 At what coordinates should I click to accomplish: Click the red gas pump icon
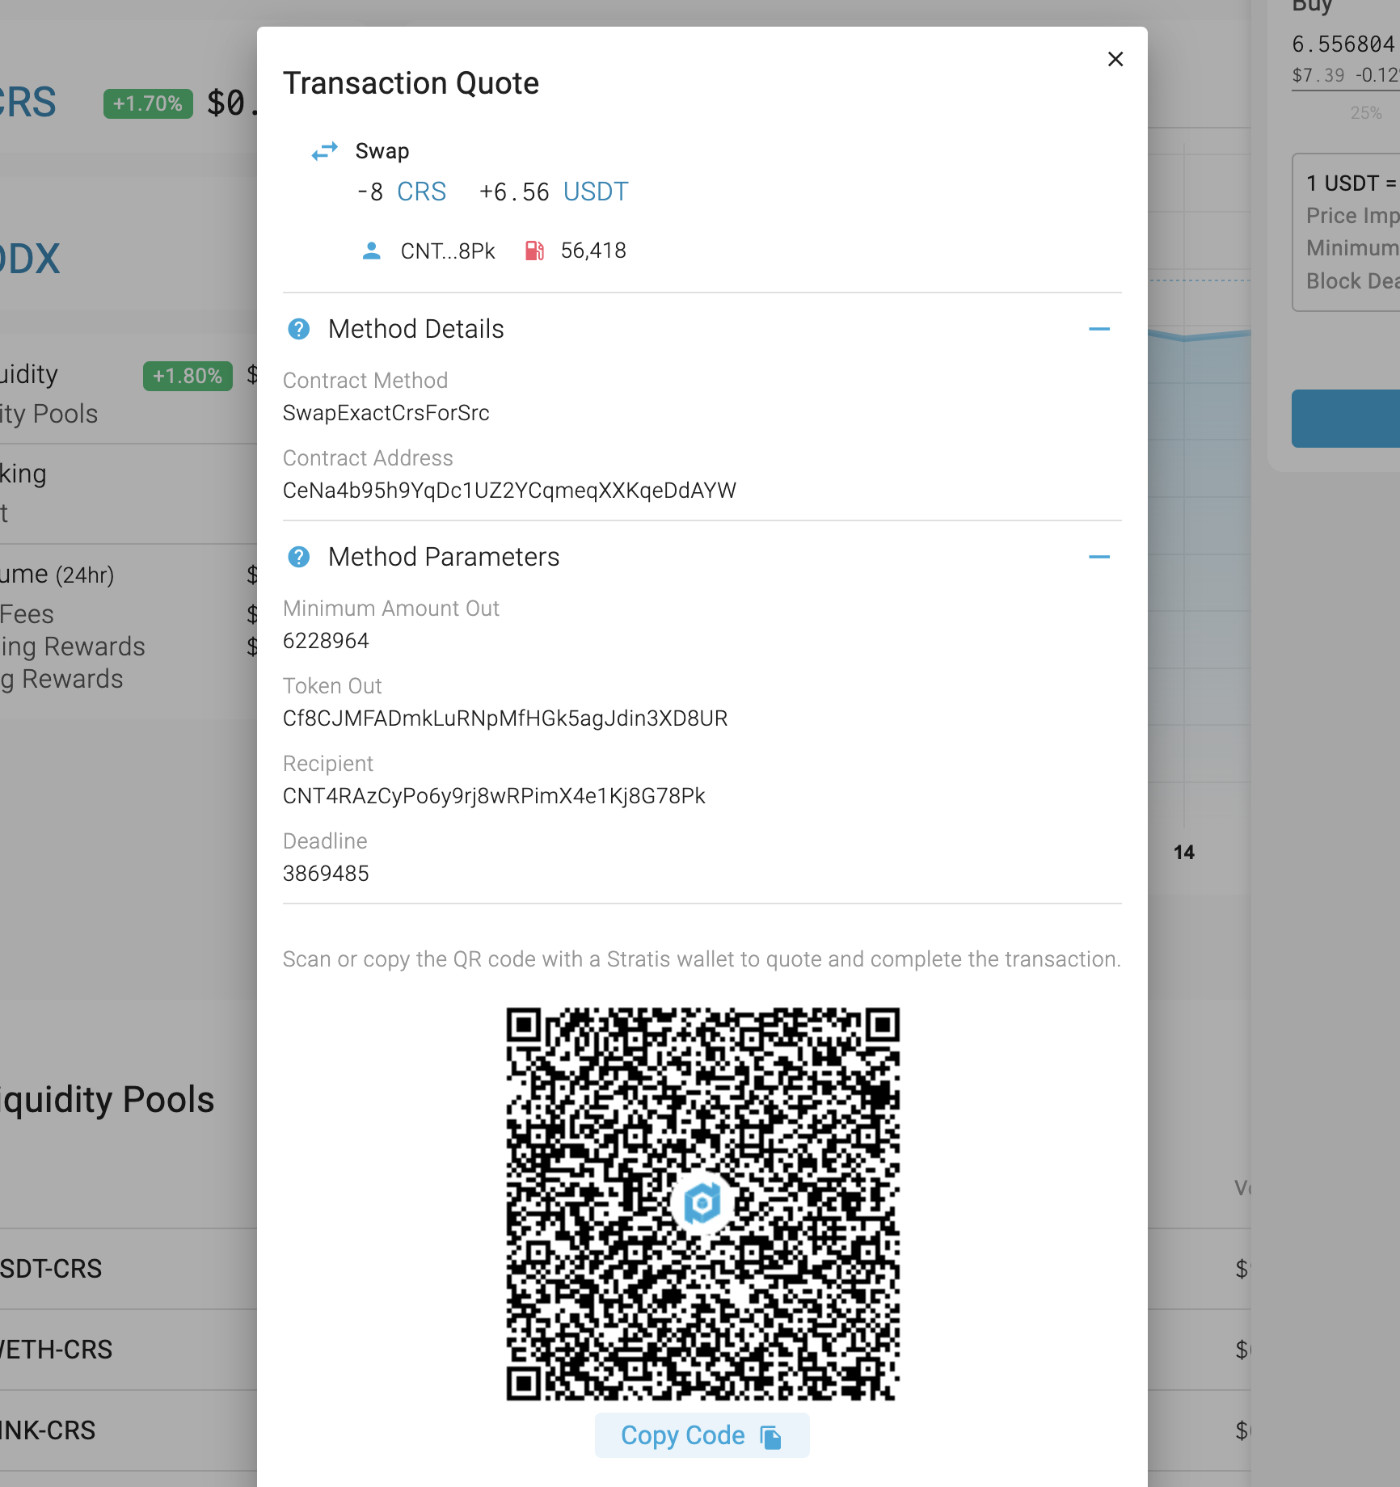click(535, 251)
